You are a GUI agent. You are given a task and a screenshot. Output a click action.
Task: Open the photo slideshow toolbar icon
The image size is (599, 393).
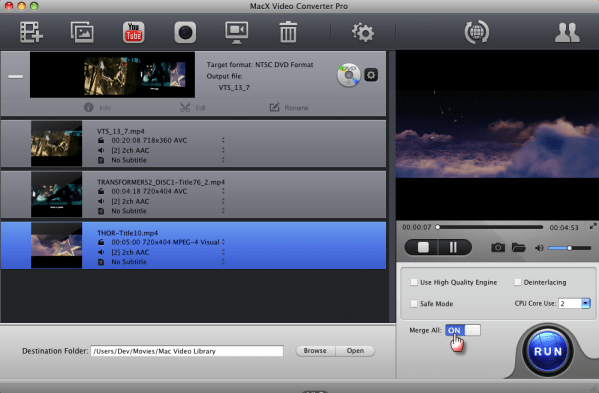pos(82,32)
